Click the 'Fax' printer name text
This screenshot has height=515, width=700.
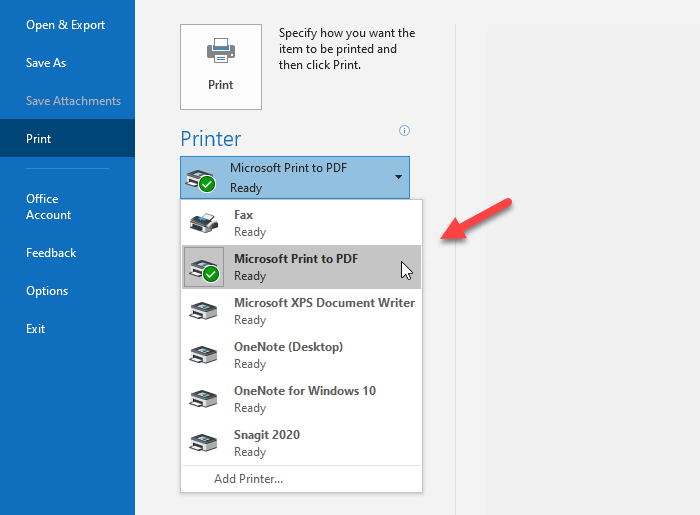pos(243,215)
